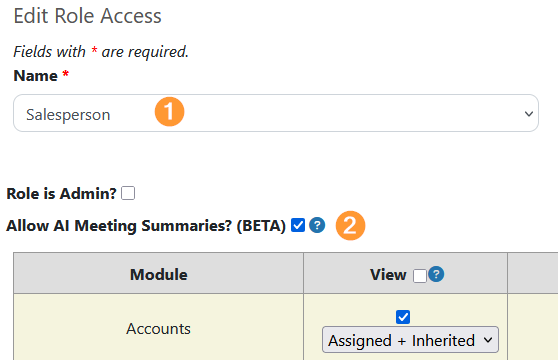Image resolution: width=558 pixels, height=360 pixels.
Task: Click the chevron arrow in the Name field
Action: pos(529,114)
